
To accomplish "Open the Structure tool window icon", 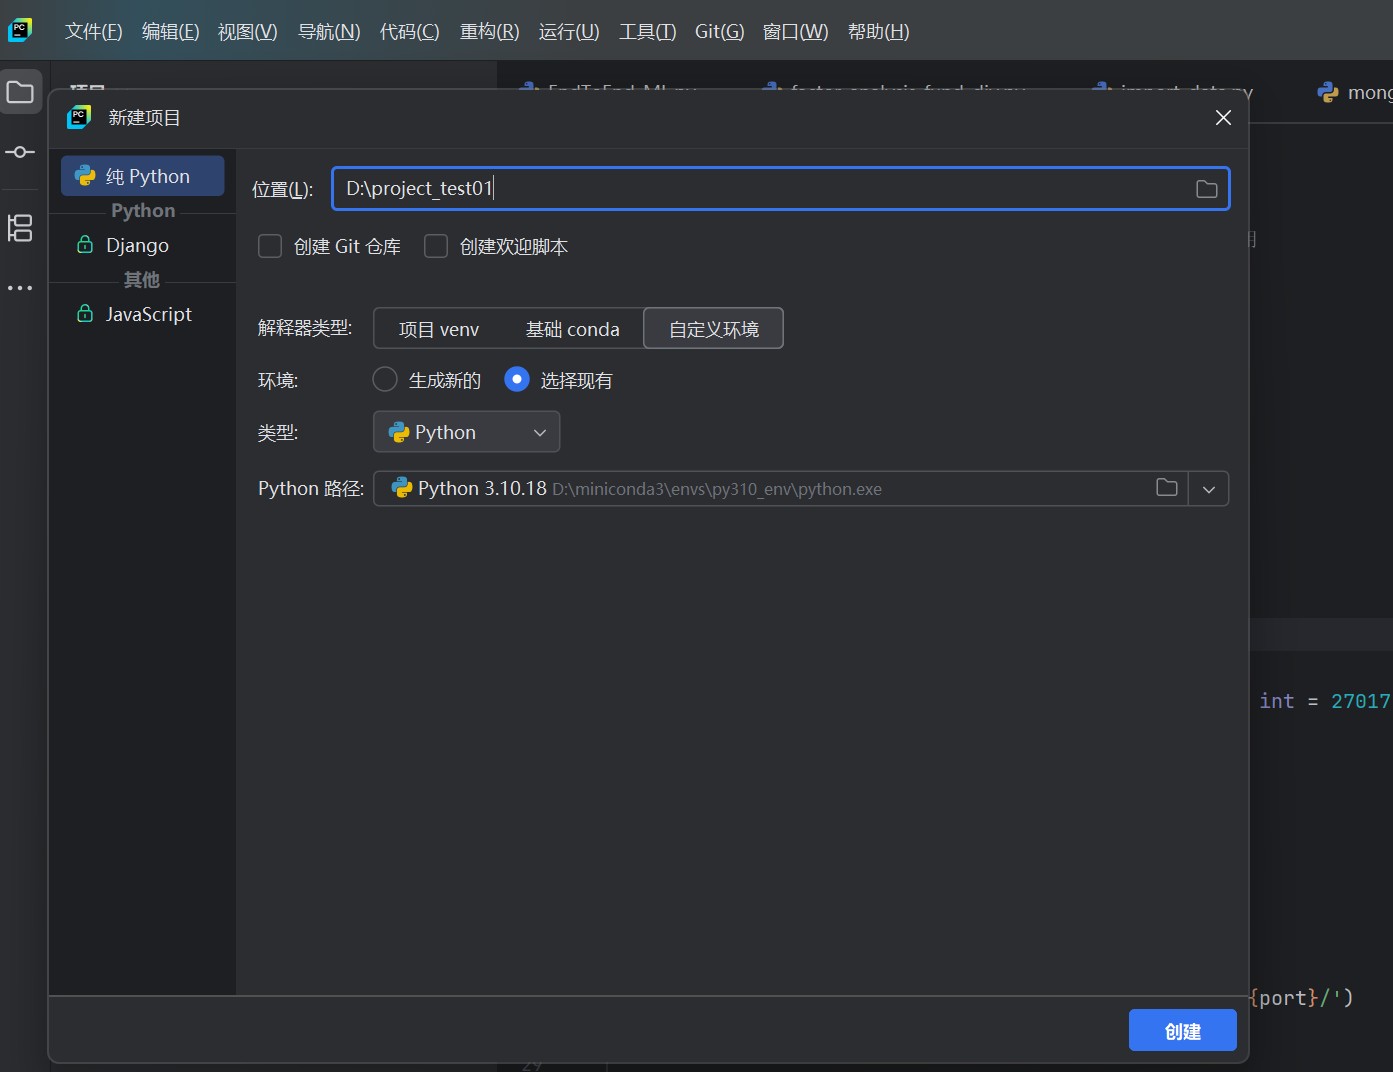I will (x=20, y=228).
